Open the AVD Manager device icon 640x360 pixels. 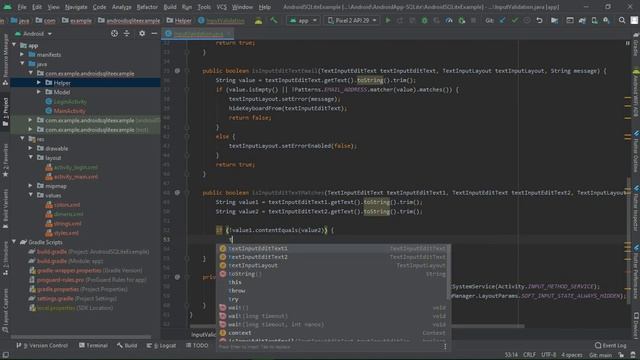coord(594,20)
